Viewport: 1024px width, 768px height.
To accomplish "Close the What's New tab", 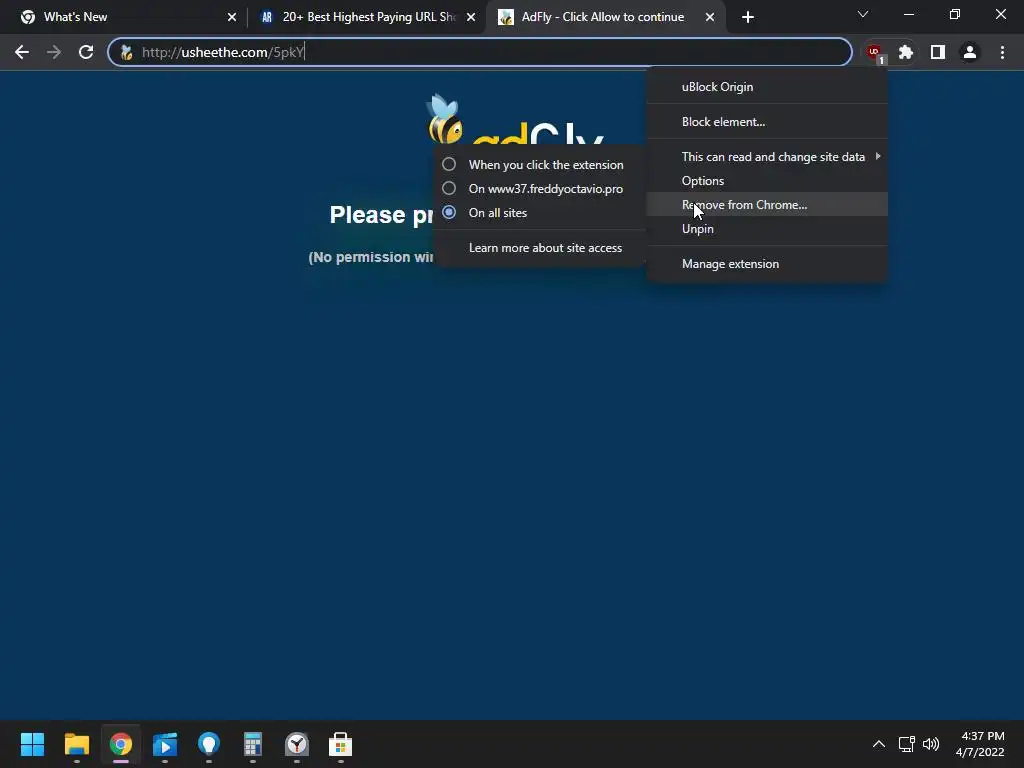I will pyautogui.click(x=232, y=17).
